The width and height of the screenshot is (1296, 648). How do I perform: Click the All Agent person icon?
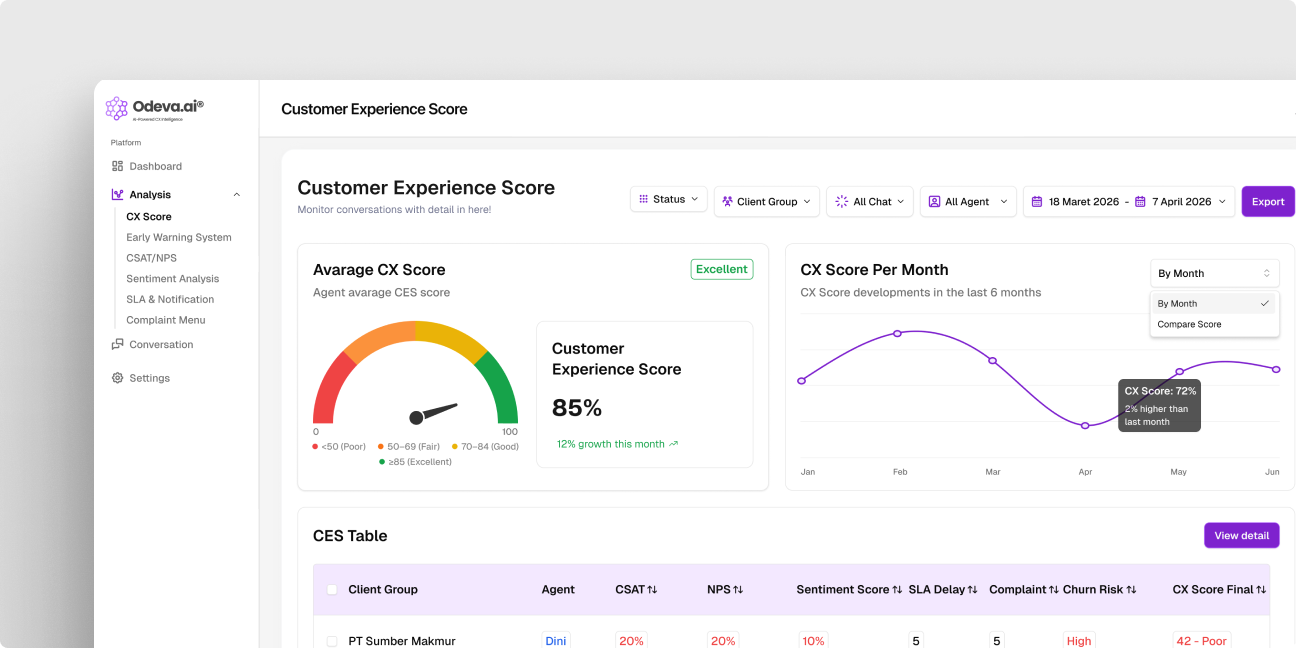(x=935, y=201)
